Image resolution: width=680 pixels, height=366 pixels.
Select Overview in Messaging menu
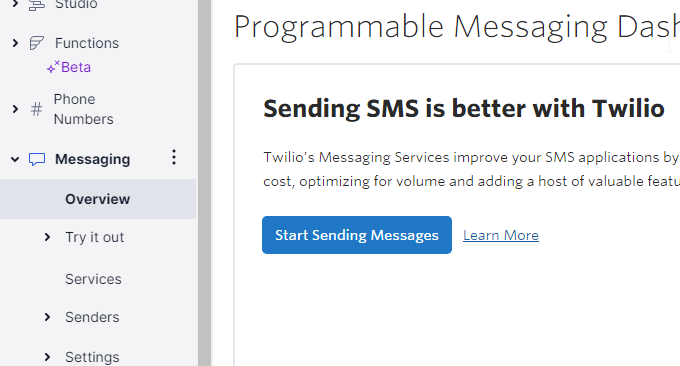(98, 199)
